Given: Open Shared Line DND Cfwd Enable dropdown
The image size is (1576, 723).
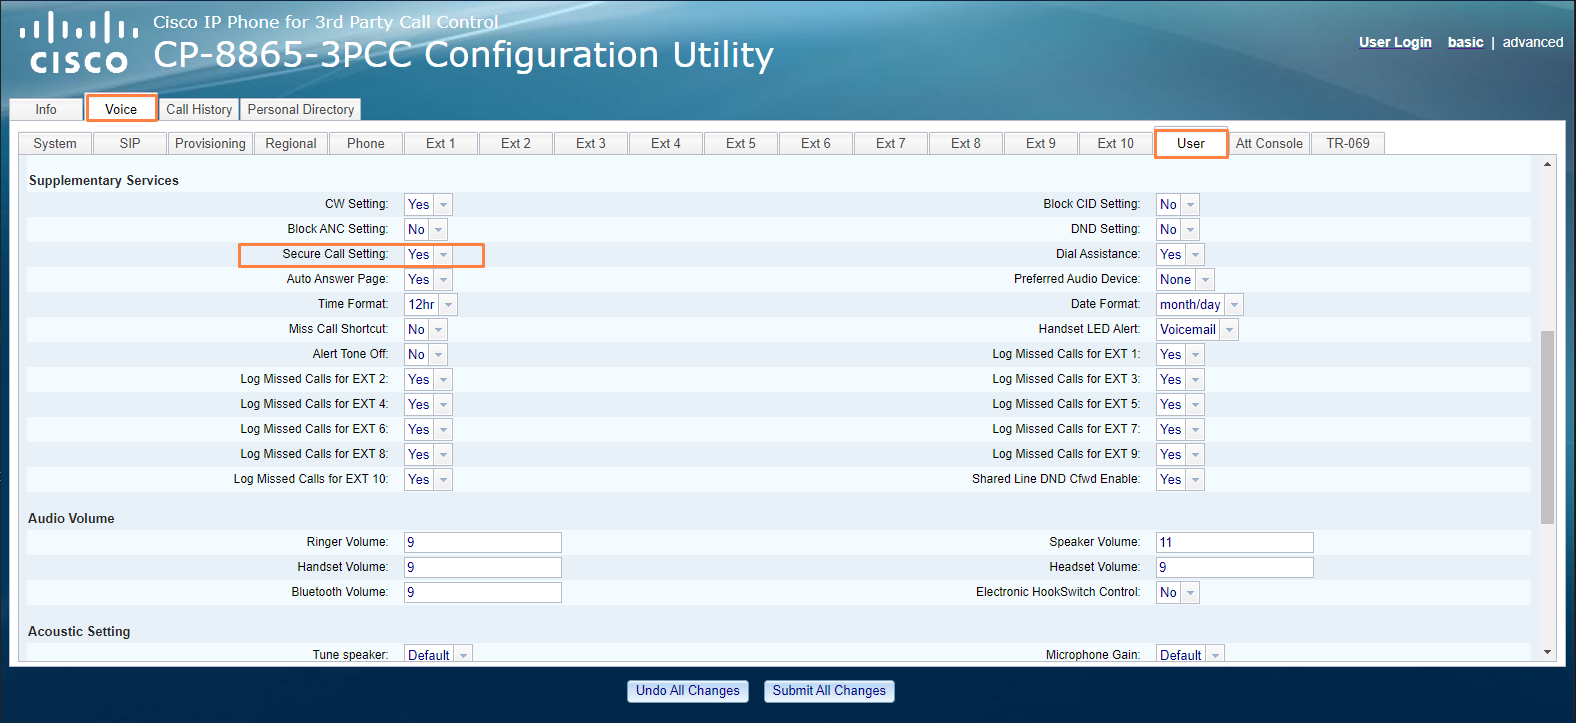Looking at the screenshot, I should (x=1180, y=480).
